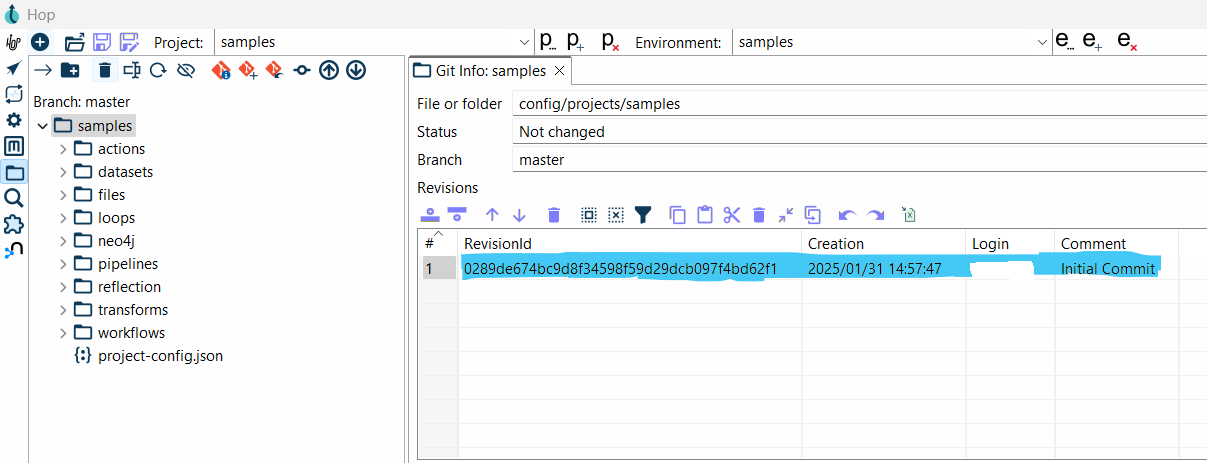This screenshot has width=1207, height=463.
Task: Click the Git revert icon
Action: click(x=273, y=70)
